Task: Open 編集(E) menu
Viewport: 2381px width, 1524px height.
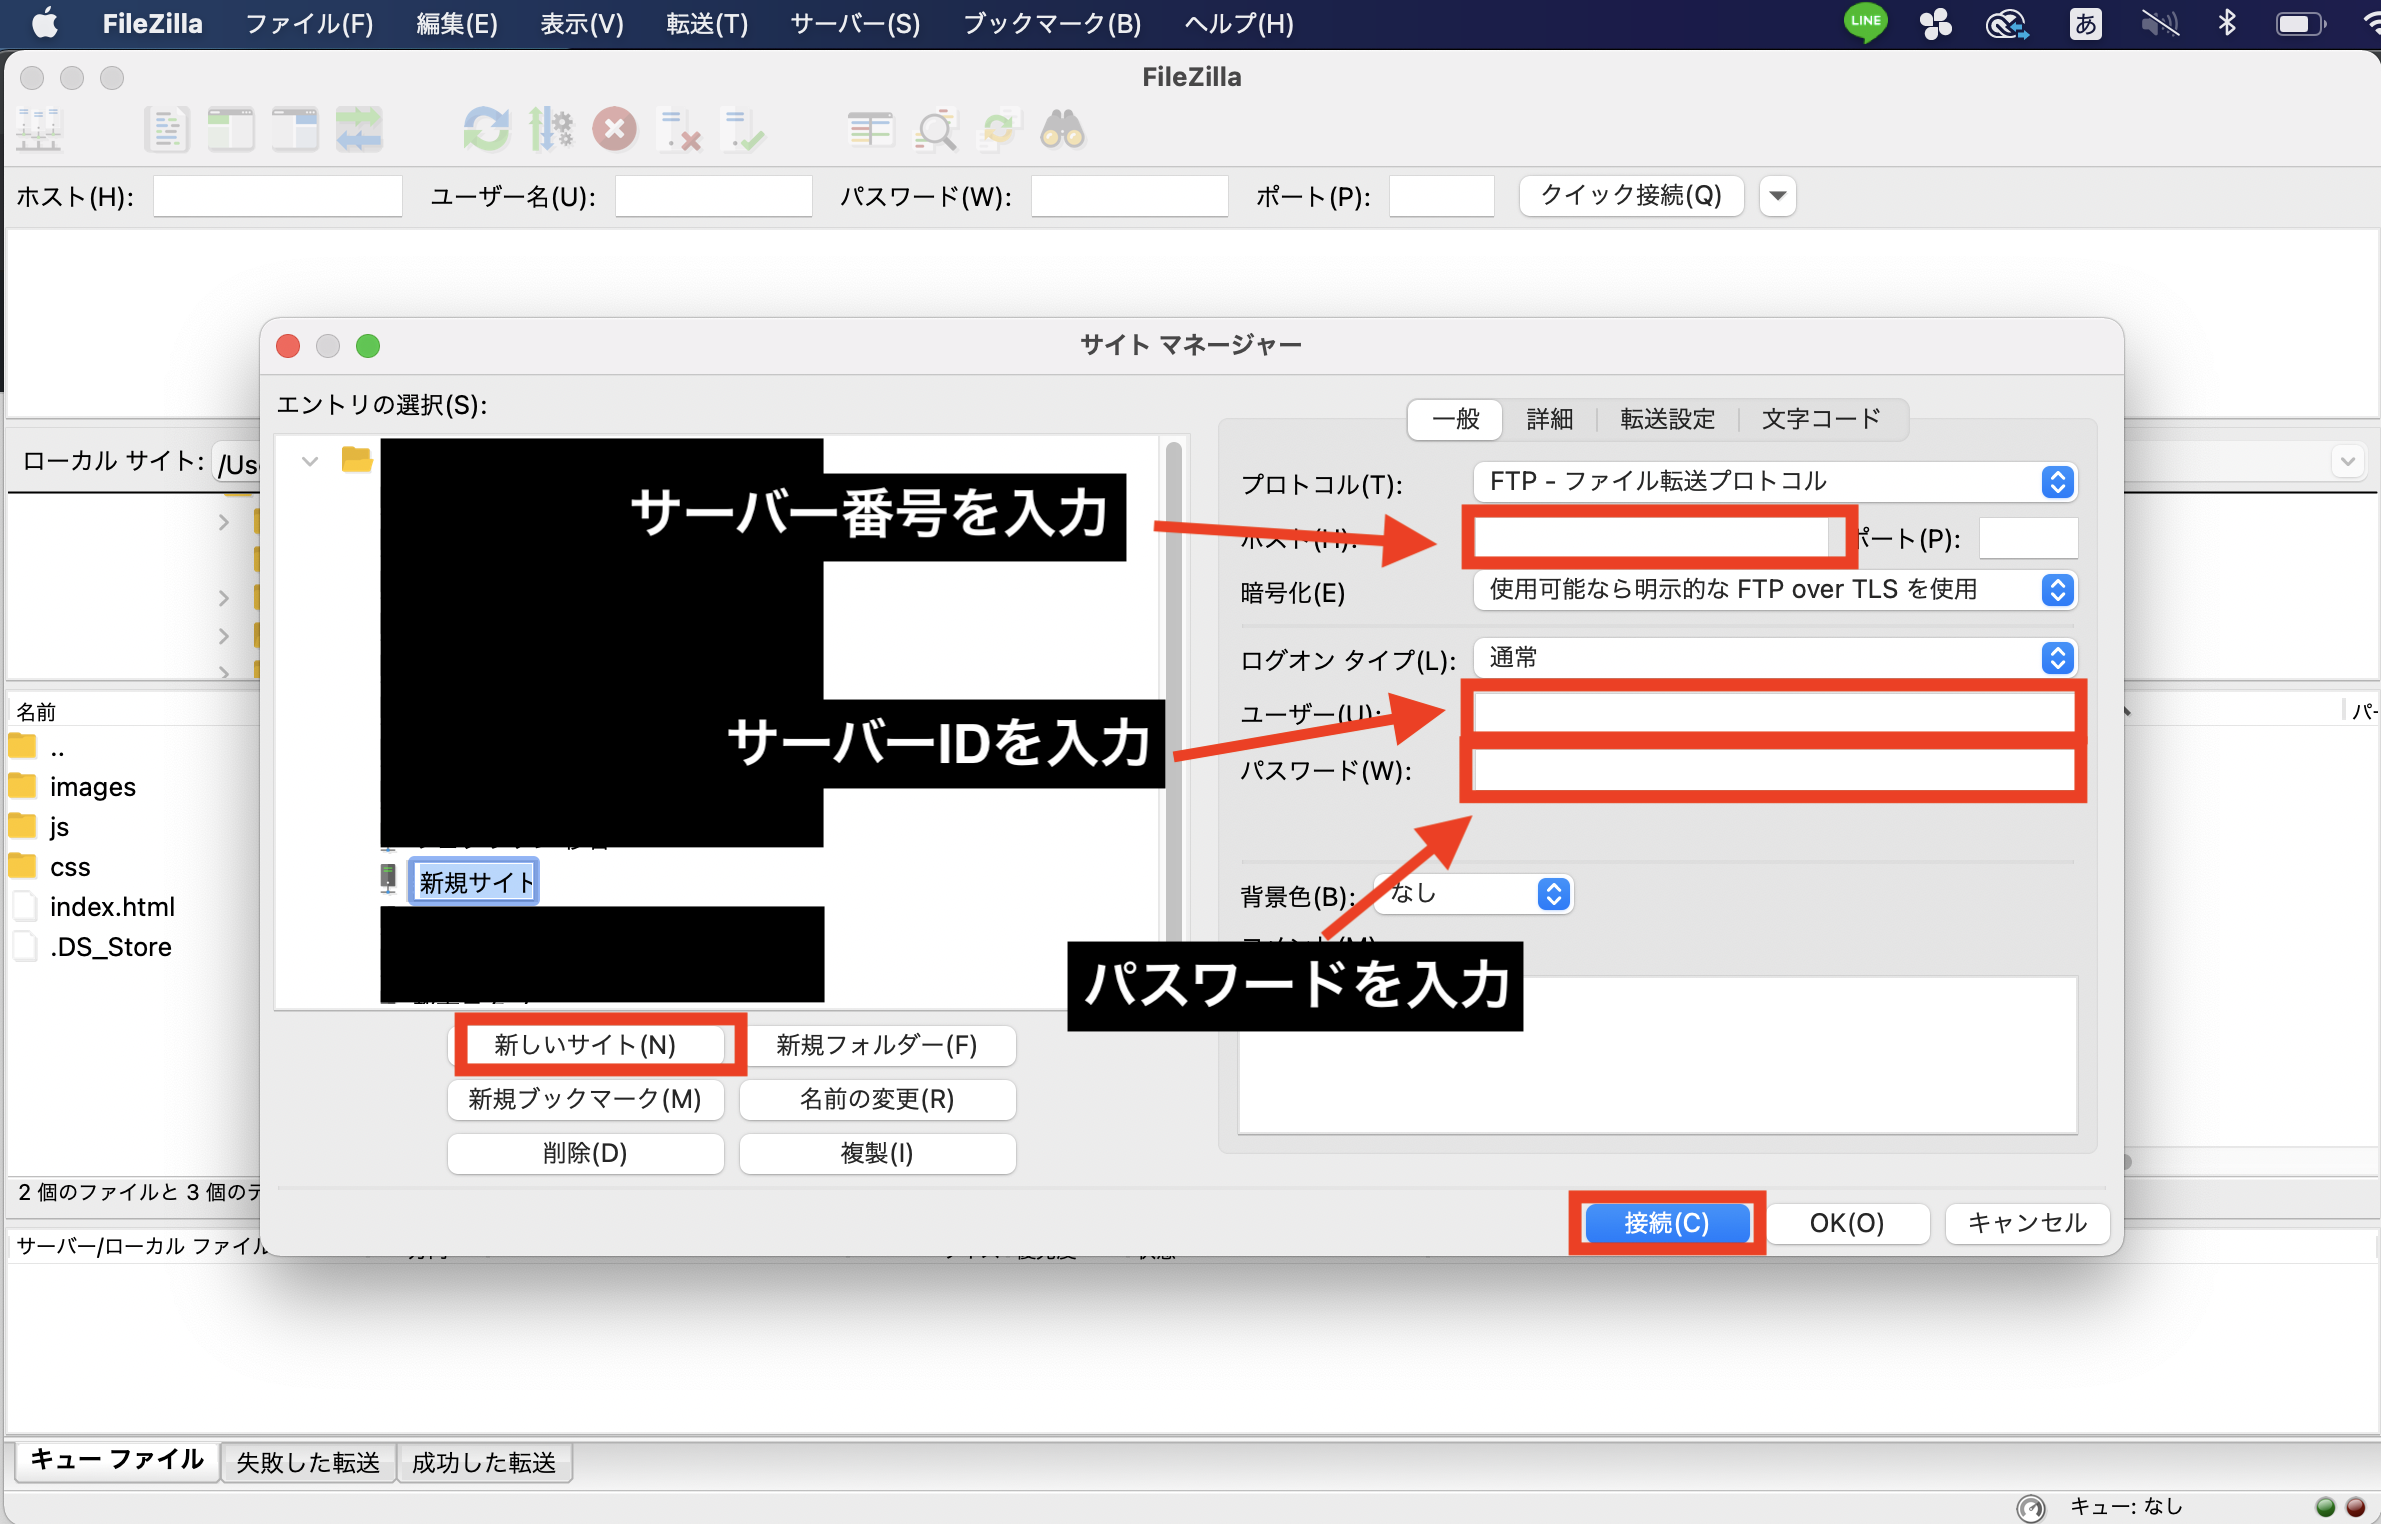Action: (x=457, y=23)
